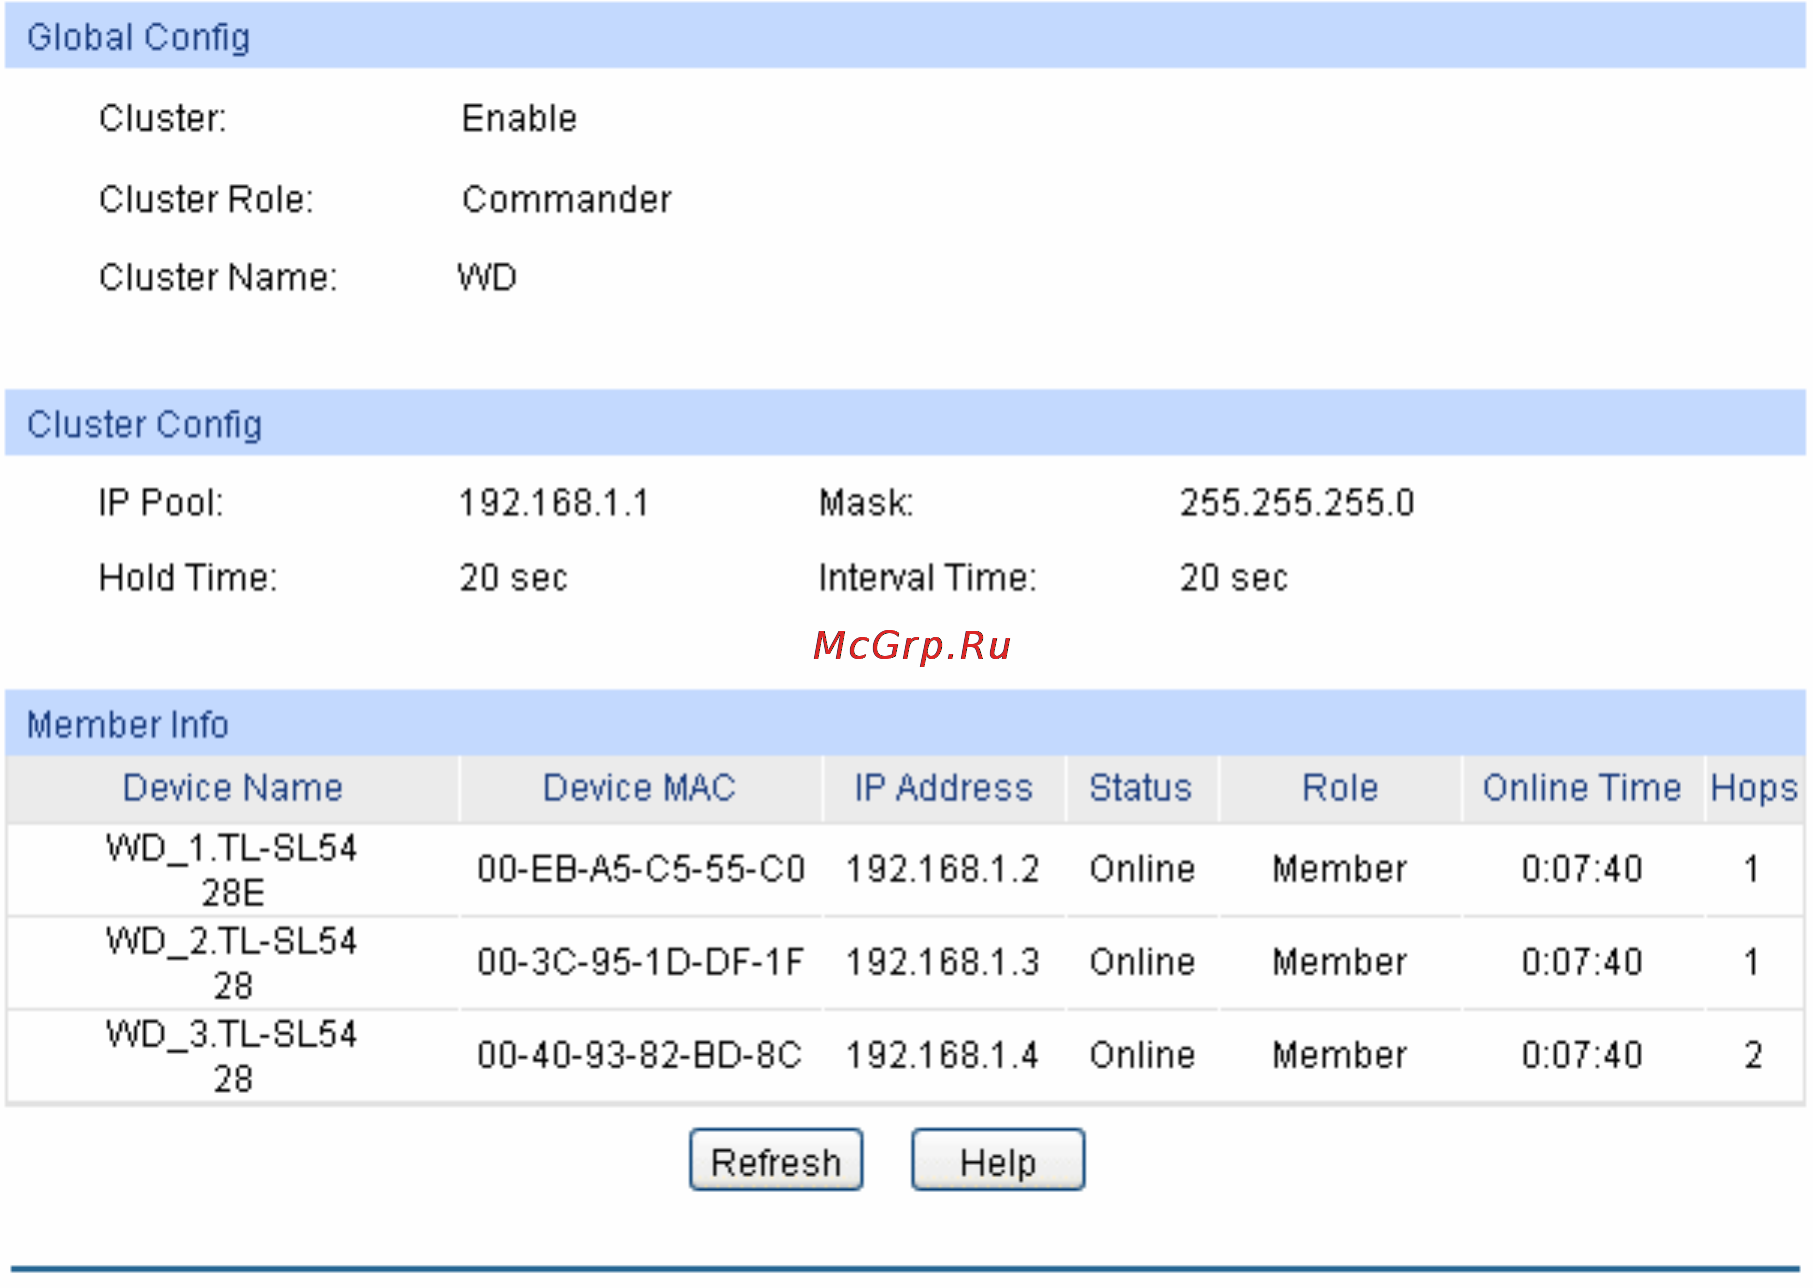
Task: Click the Cluster Role label
Action: point(206,200)
